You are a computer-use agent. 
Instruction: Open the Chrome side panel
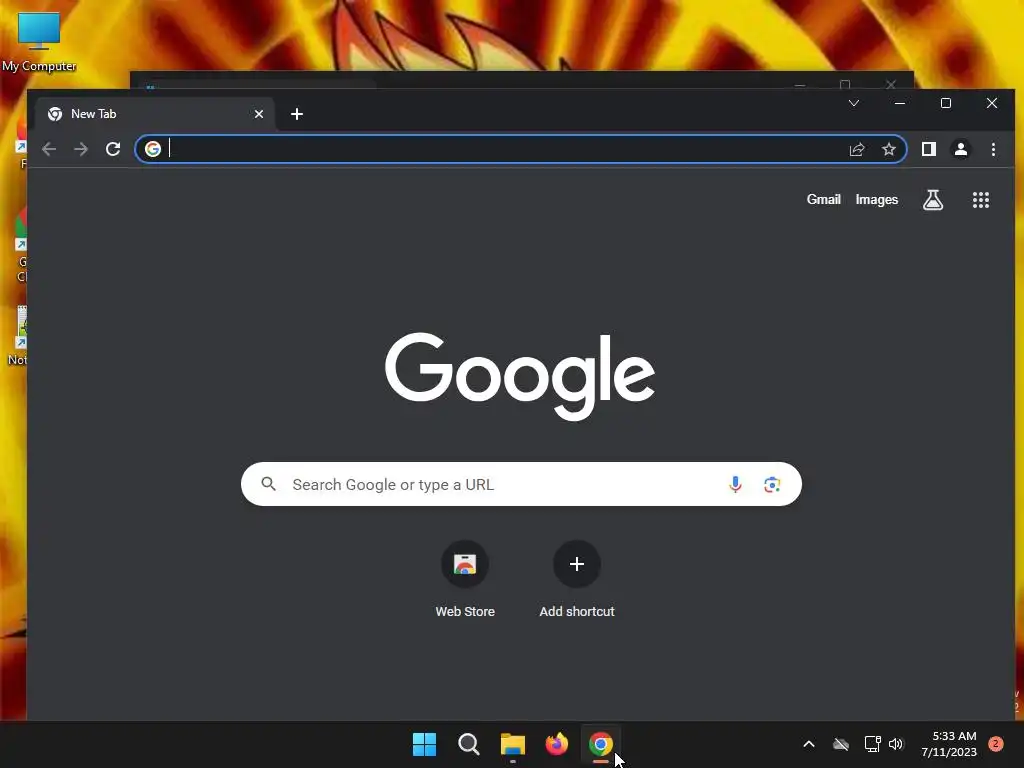(x=929, y=150)
